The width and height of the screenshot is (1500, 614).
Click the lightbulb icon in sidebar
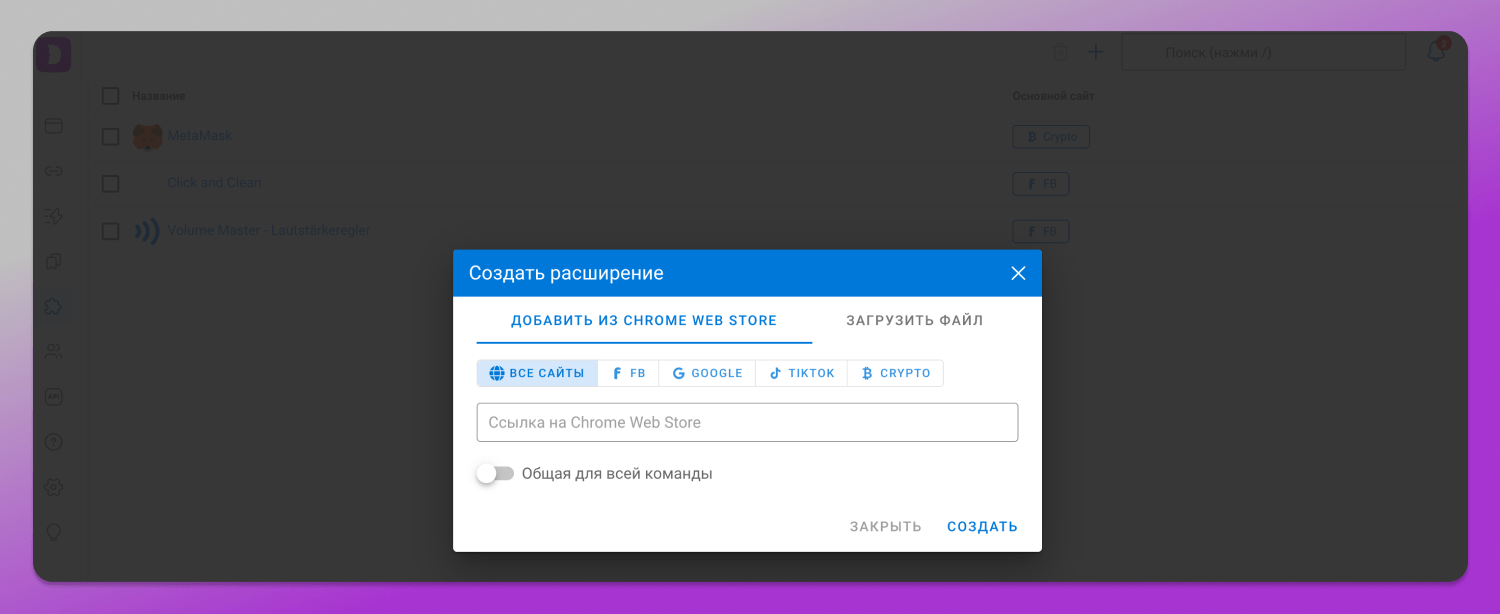click(x=54, y=532)
